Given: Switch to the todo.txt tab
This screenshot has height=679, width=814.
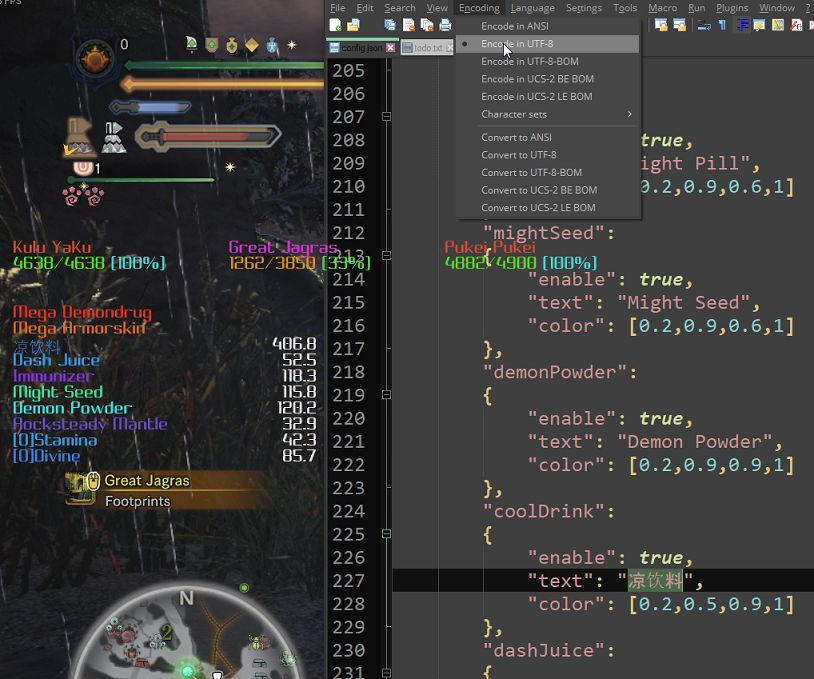Looking at the screenshot, I should pyautogui.click(x=428, y=48).
